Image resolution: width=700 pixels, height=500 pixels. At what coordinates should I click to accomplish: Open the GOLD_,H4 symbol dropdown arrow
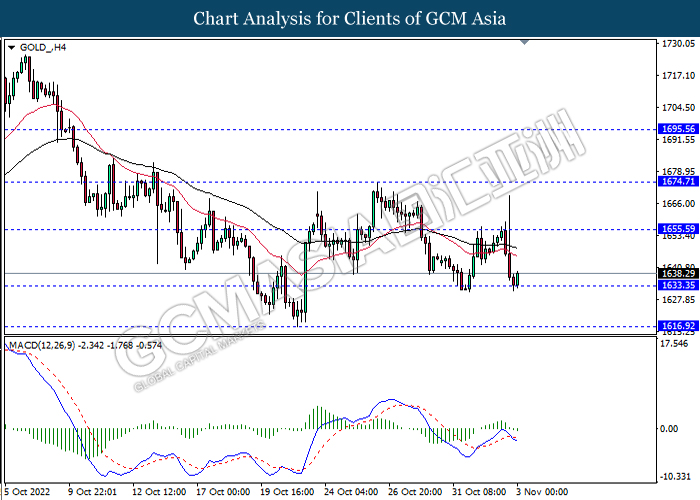pos(12,47)
